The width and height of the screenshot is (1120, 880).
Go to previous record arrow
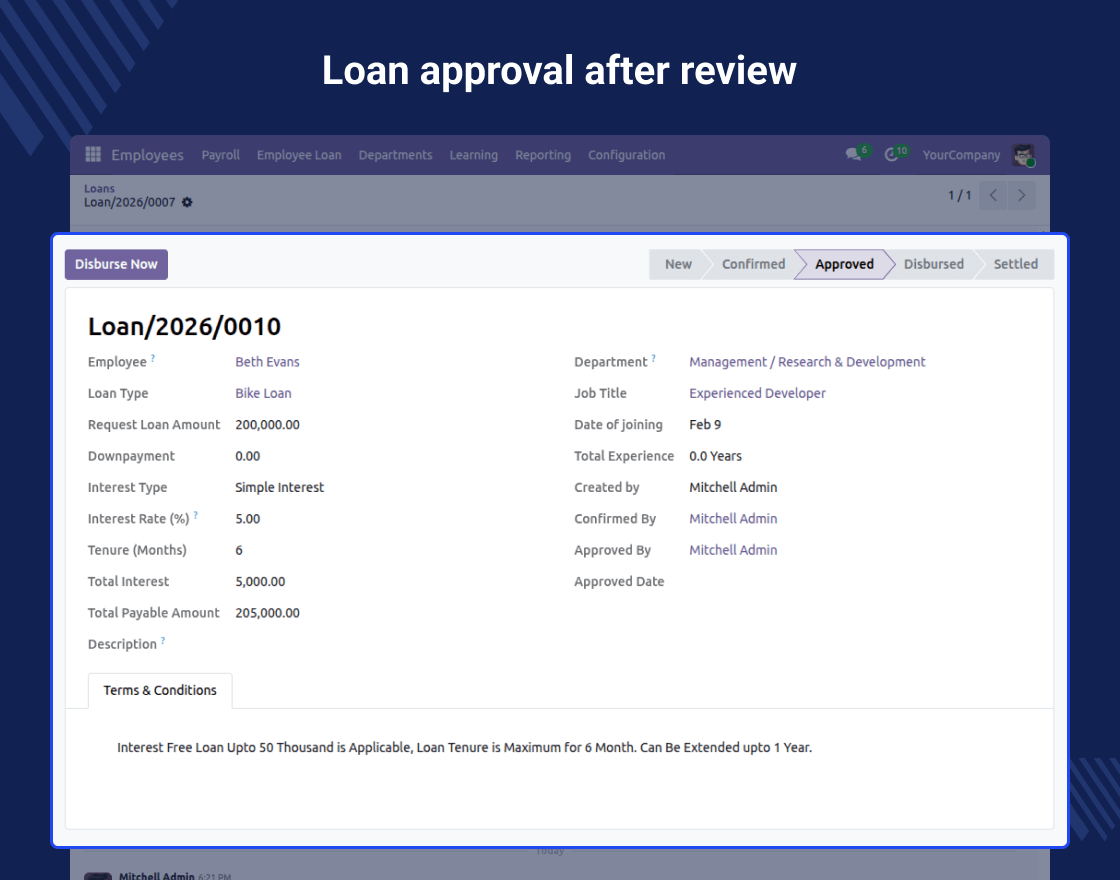click(x=993, y=195)
